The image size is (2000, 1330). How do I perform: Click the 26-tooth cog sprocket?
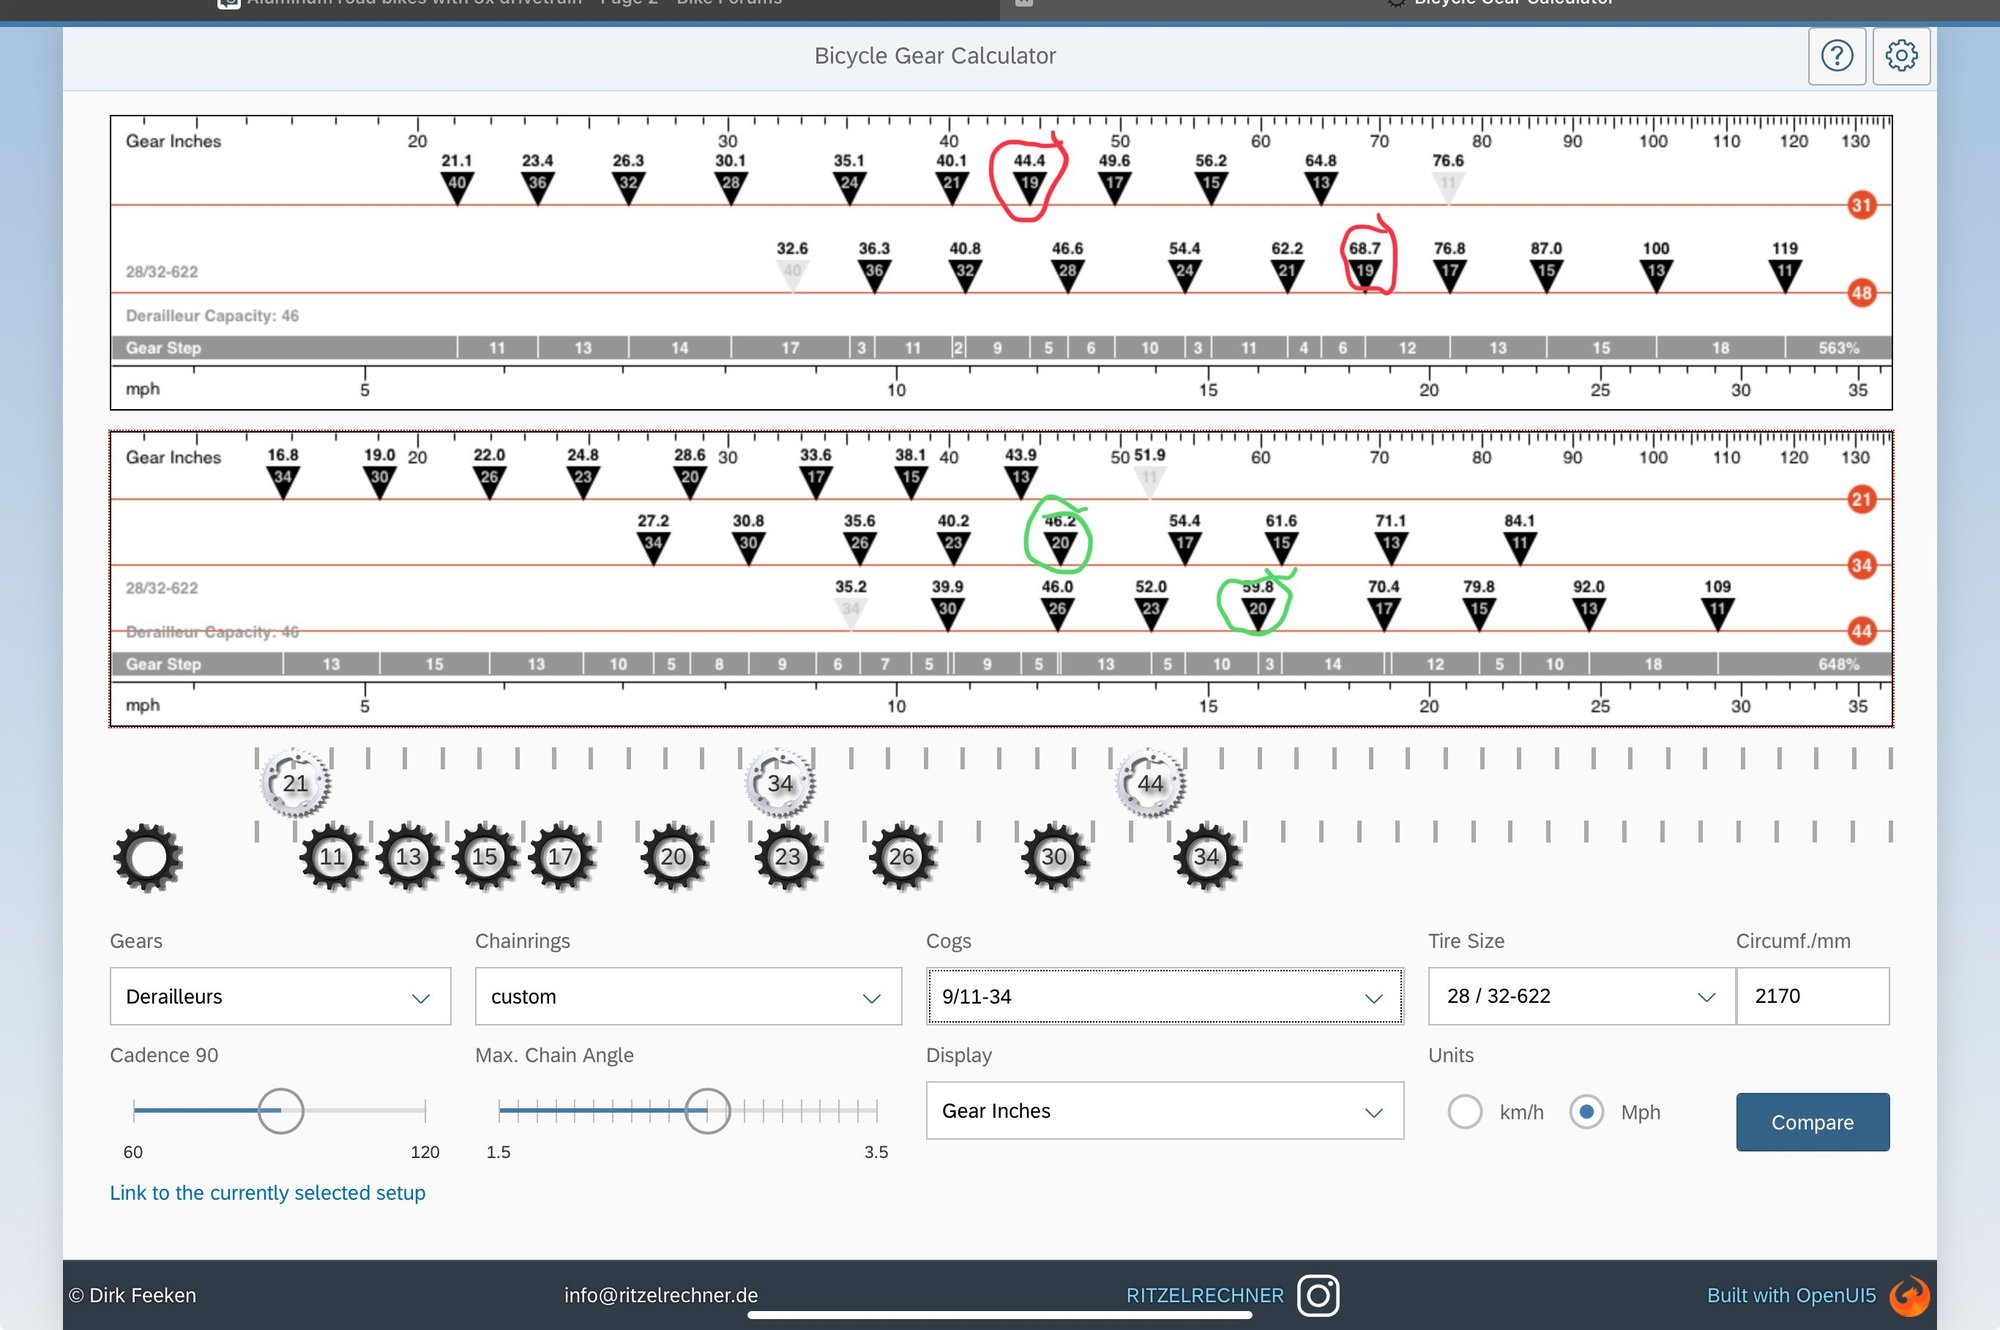point(901,857)
